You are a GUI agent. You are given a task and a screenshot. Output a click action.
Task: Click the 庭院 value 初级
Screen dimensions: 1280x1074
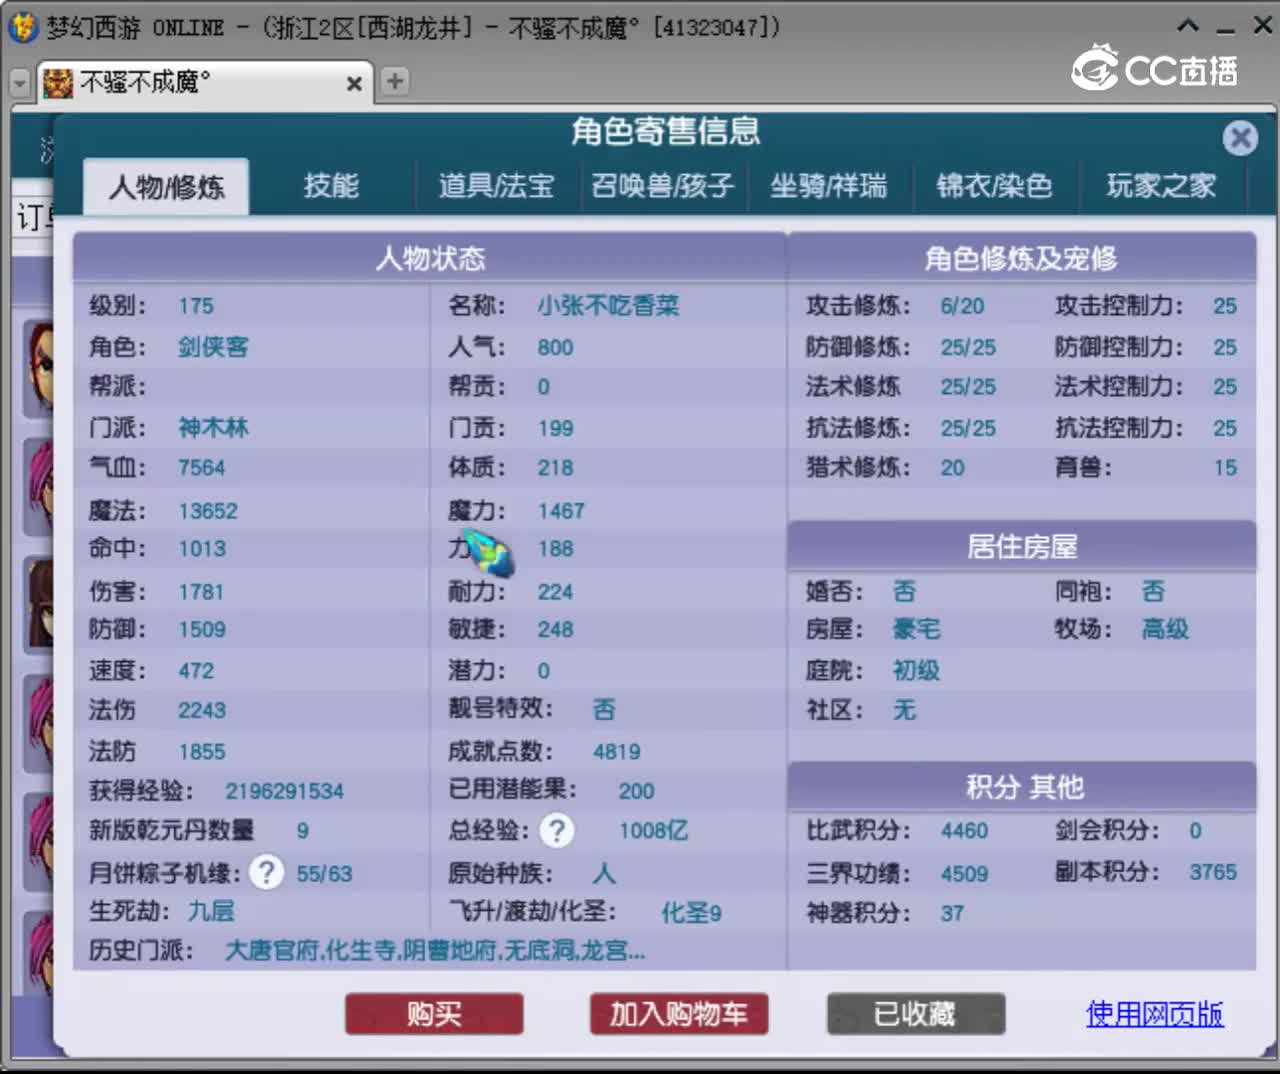tap(916, 670)
